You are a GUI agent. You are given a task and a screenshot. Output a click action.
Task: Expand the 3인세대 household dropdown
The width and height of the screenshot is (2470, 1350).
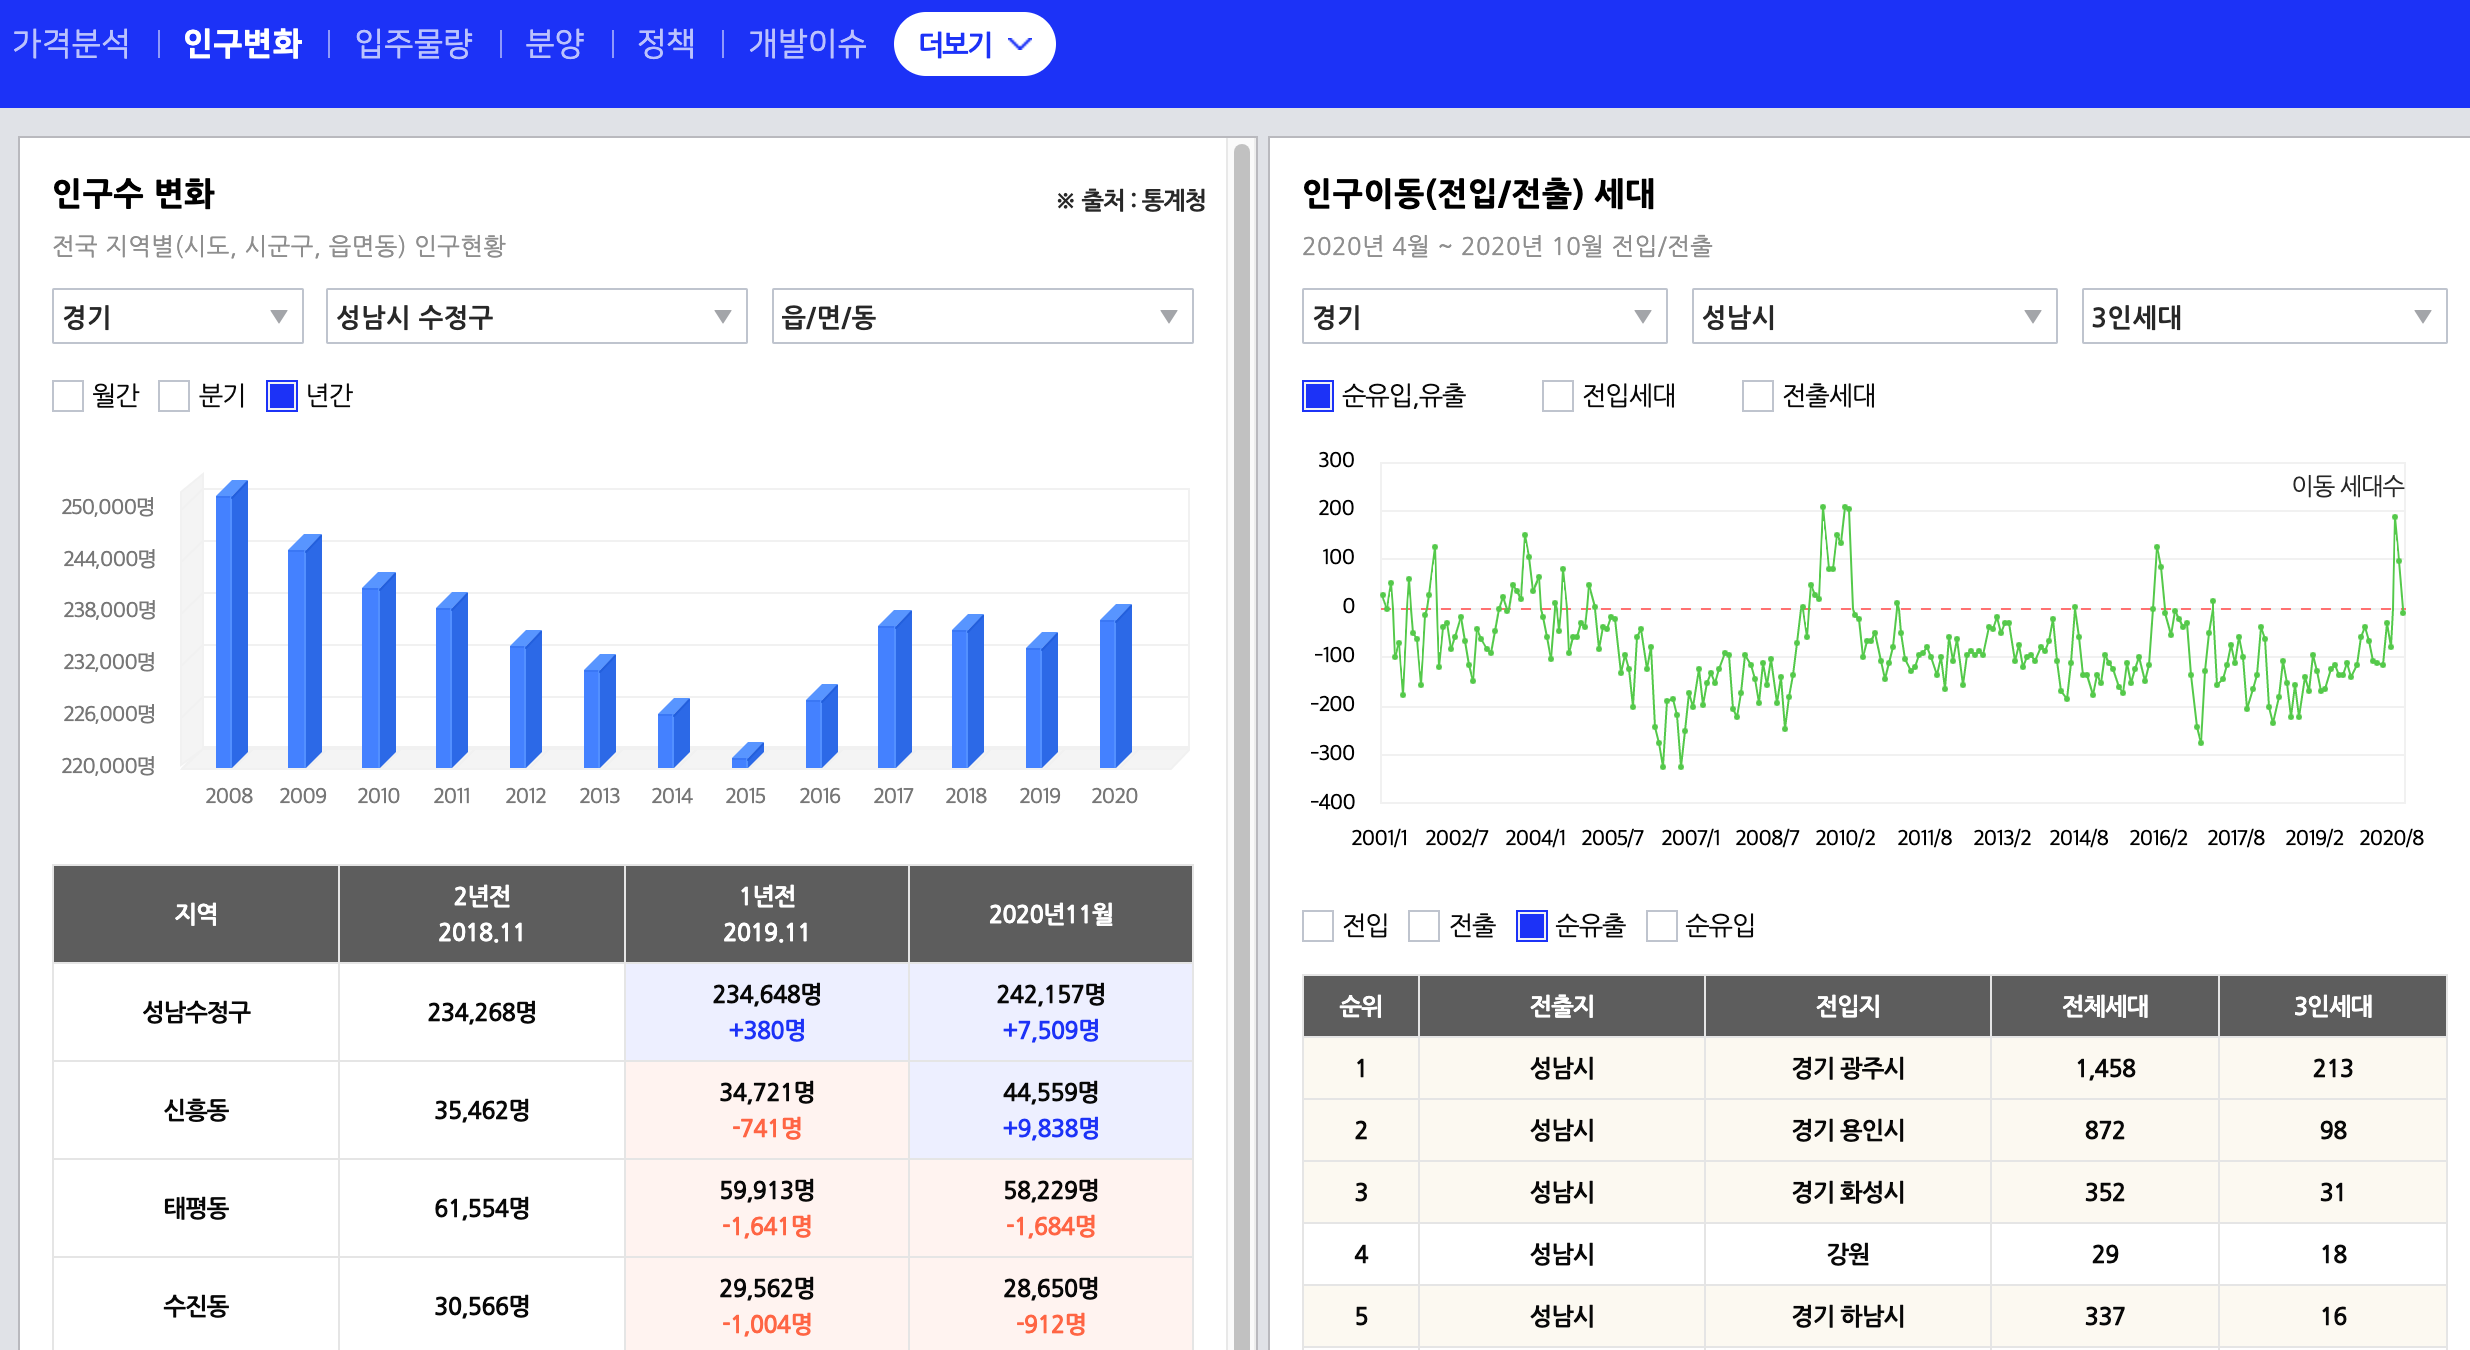[2263, 317]
